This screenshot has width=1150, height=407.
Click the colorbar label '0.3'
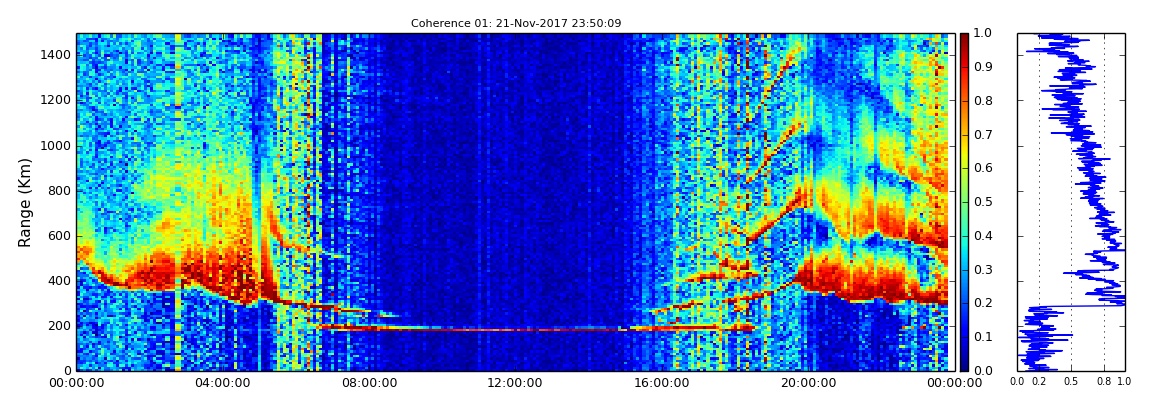981,269
